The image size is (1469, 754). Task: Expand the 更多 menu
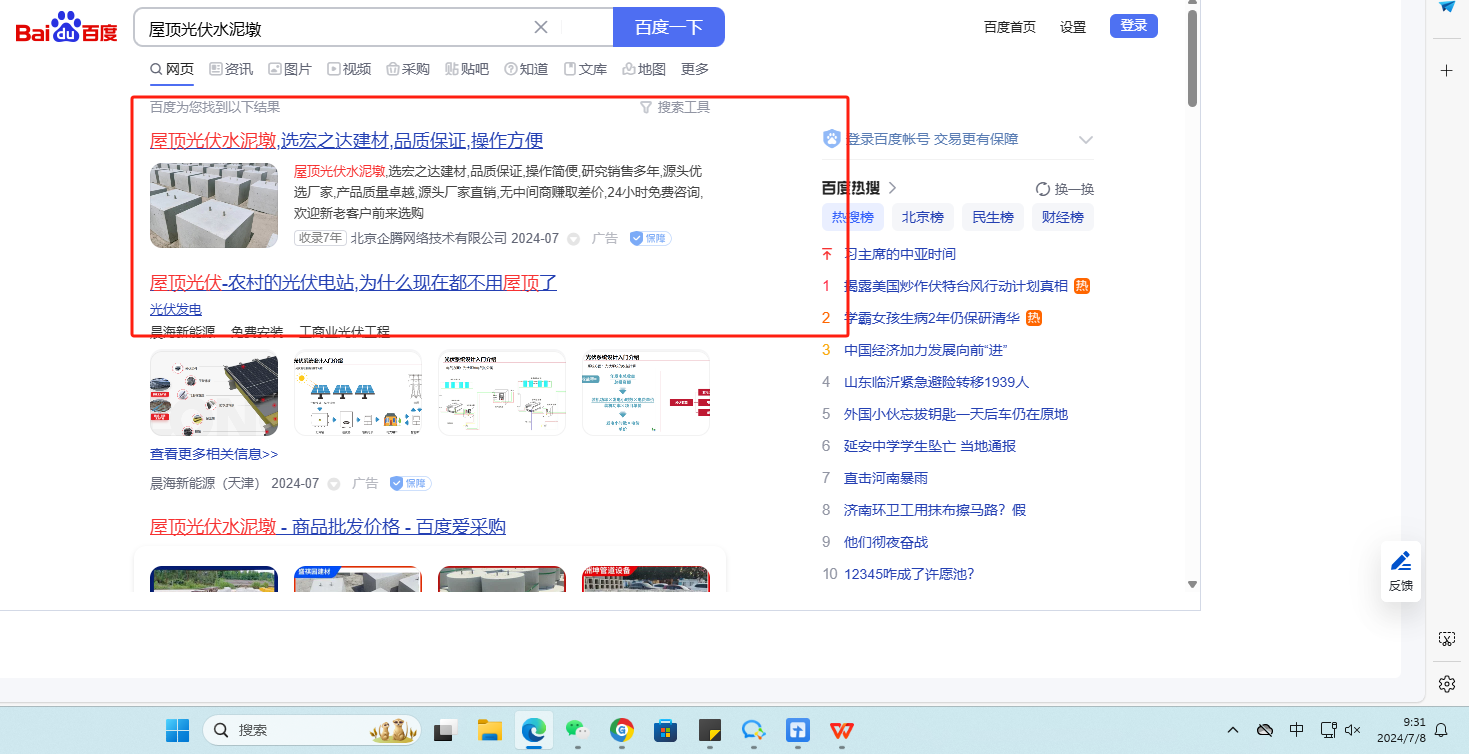click(x=695, y=69)
